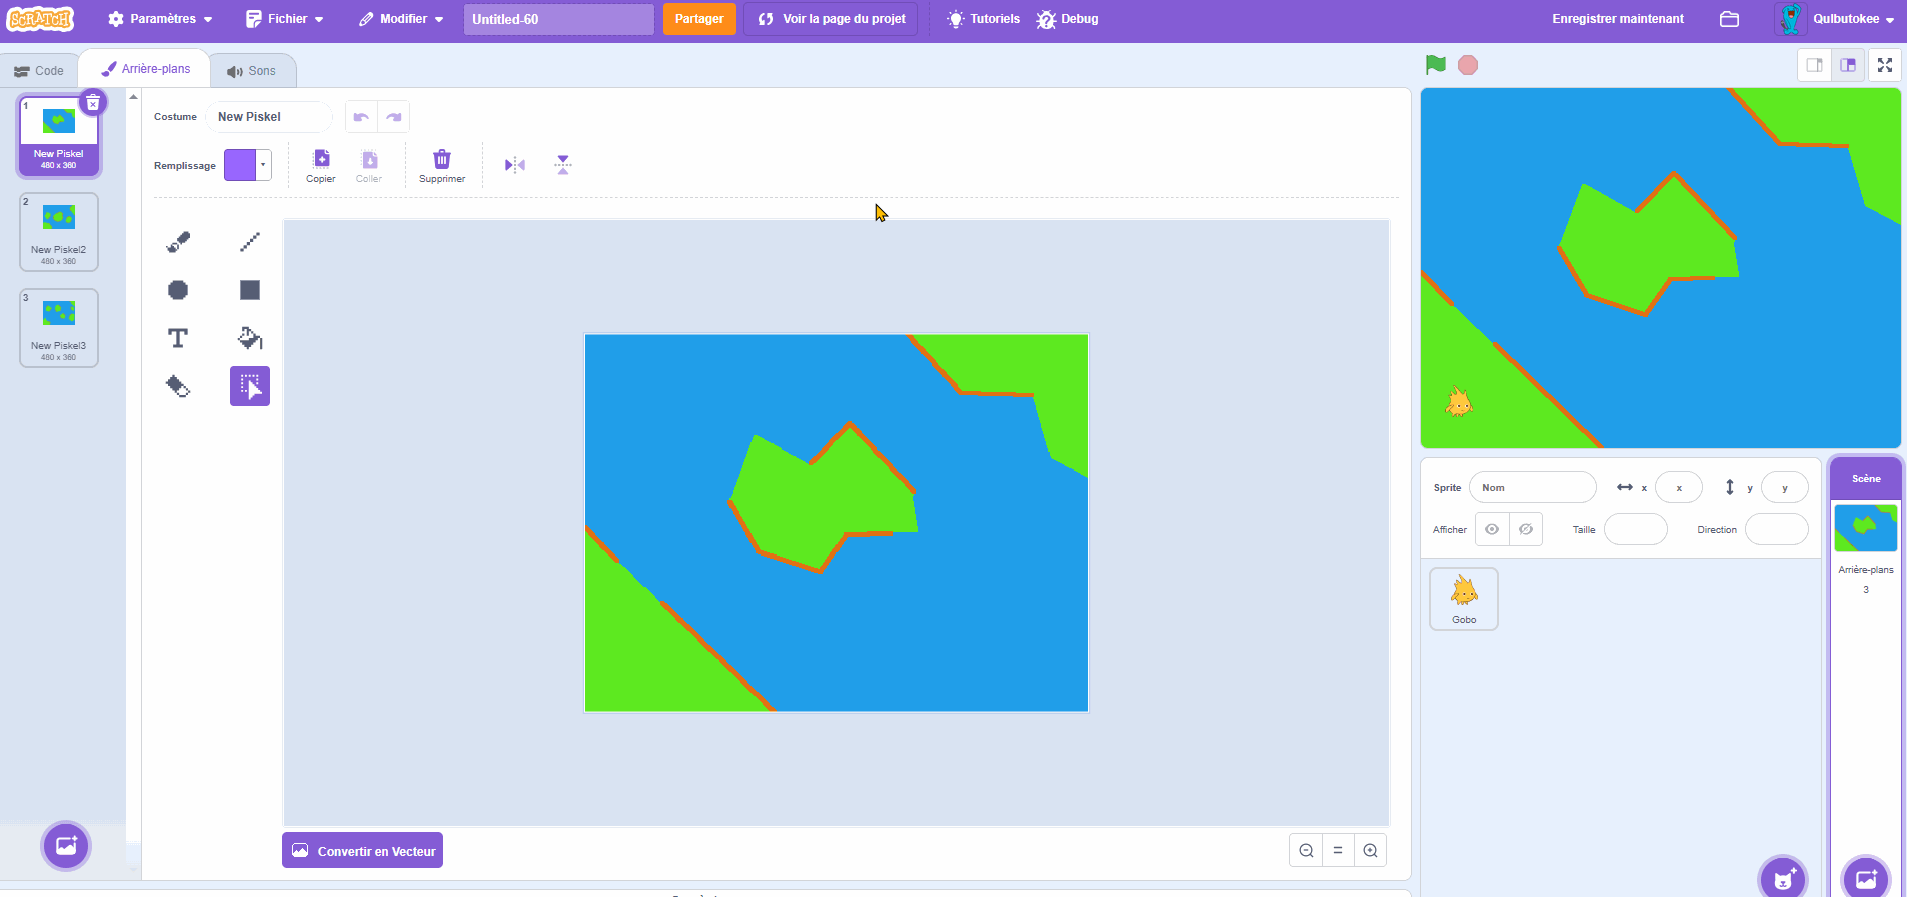This screenshot has width=1907, height=897.
Task: Select the Eraser tool
Action: [178, 386]
